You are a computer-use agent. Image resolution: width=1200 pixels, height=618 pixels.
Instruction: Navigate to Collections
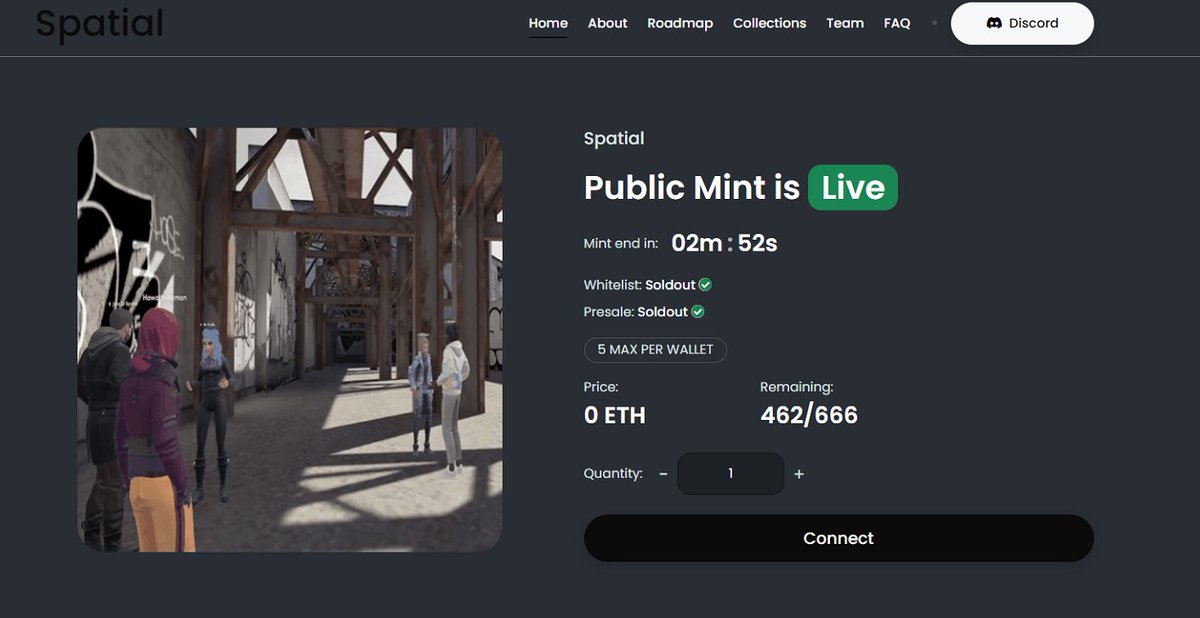click(x=769, y=23)
